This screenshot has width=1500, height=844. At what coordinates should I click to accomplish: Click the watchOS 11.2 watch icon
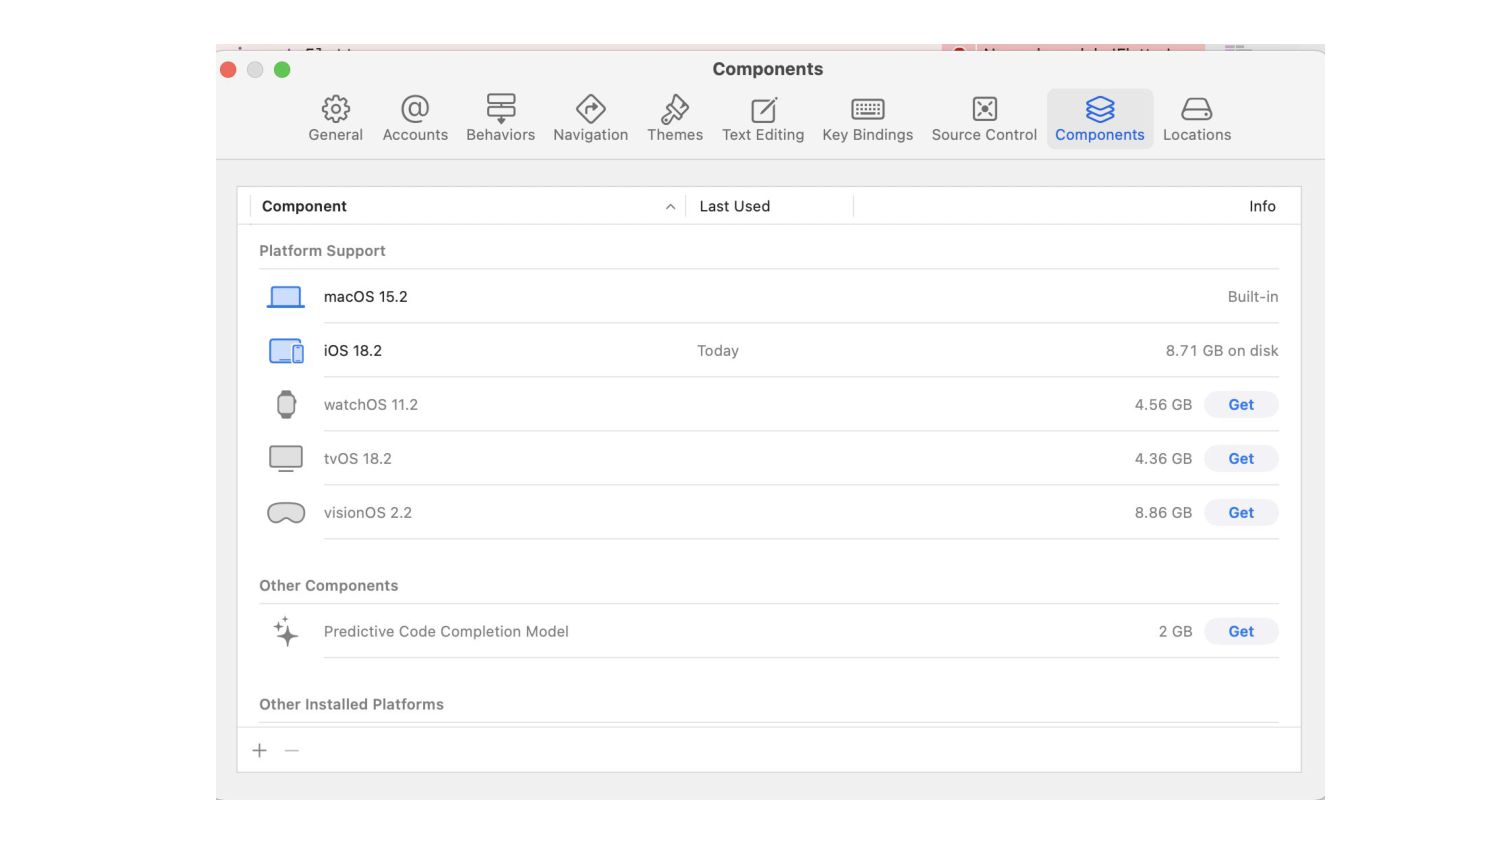(x=286, y=404)
